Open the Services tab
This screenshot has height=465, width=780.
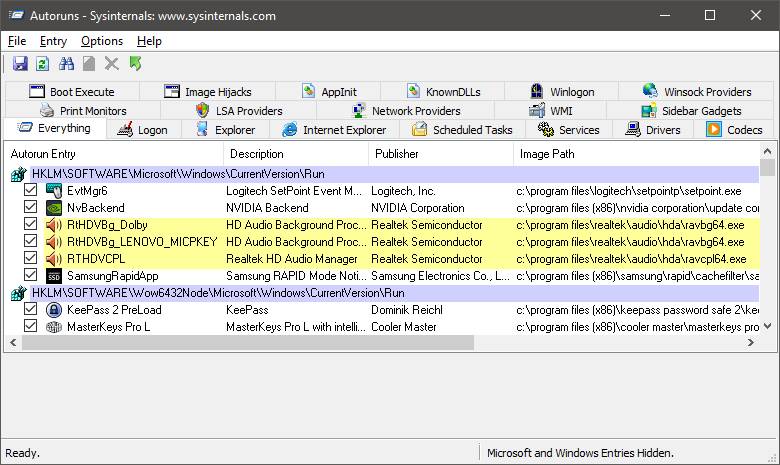click(569, 130)
